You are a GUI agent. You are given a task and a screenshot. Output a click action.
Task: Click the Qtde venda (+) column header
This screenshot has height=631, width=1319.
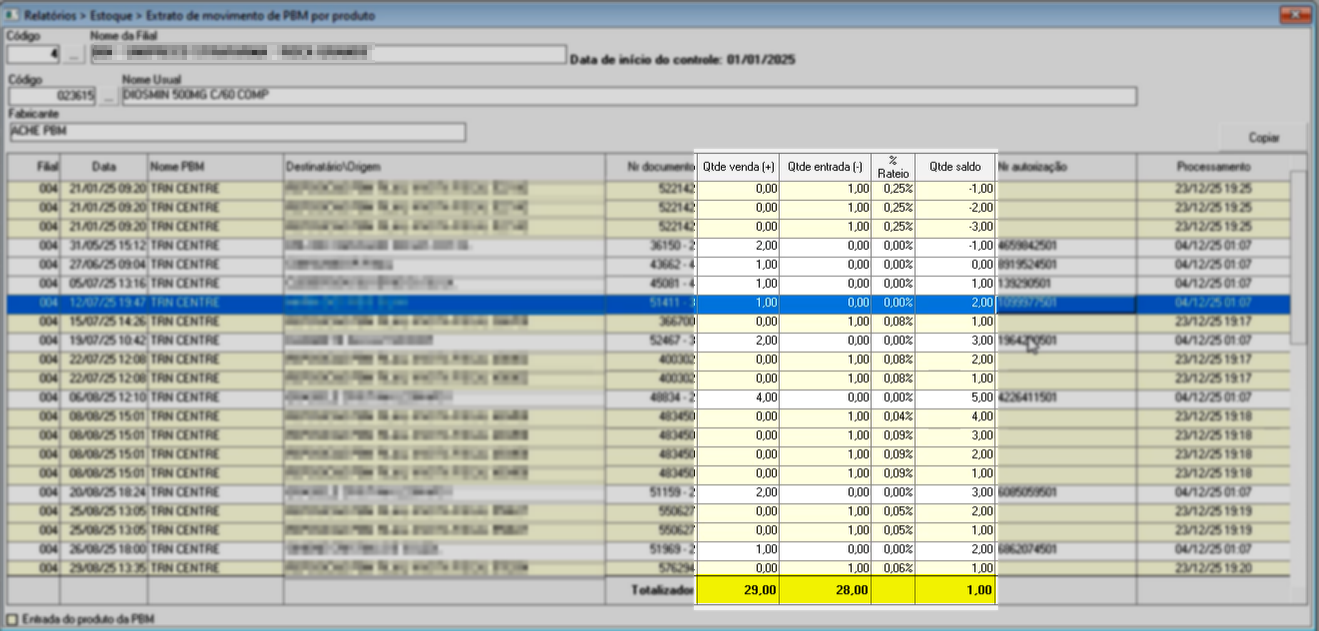point(738,166)
